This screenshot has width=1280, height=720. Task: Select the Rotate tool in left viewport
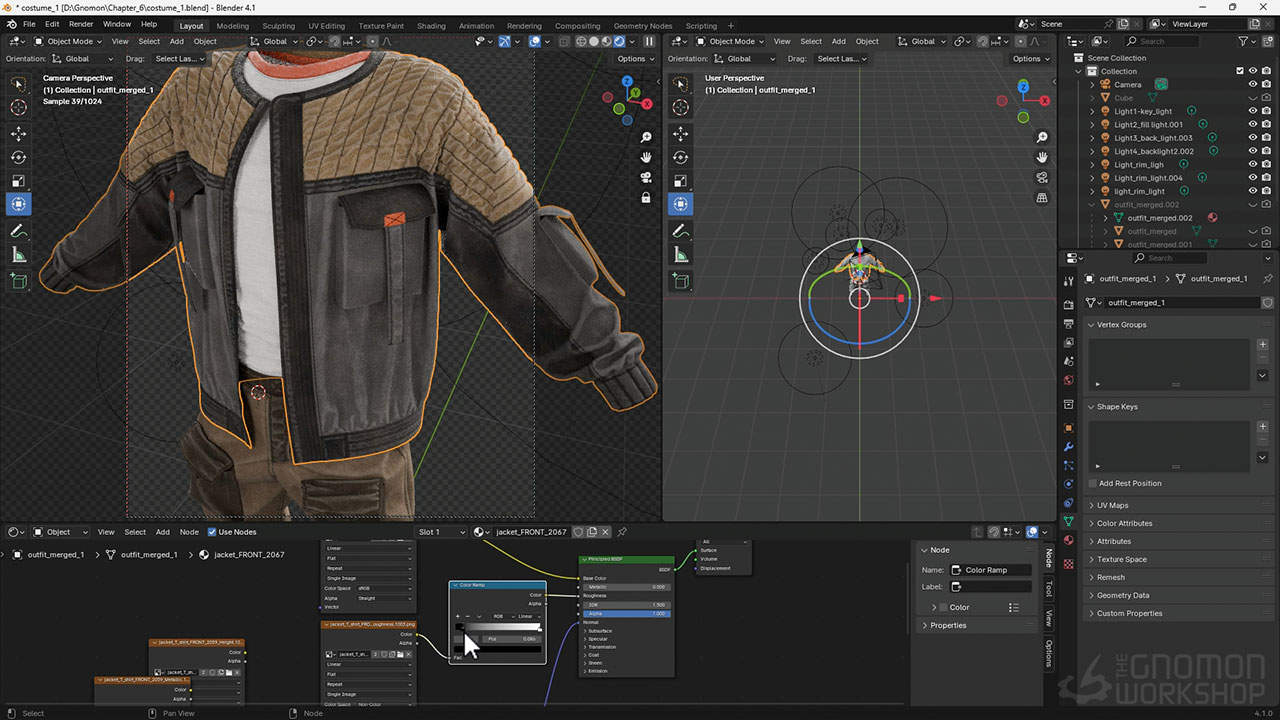[x=18, y=157]
